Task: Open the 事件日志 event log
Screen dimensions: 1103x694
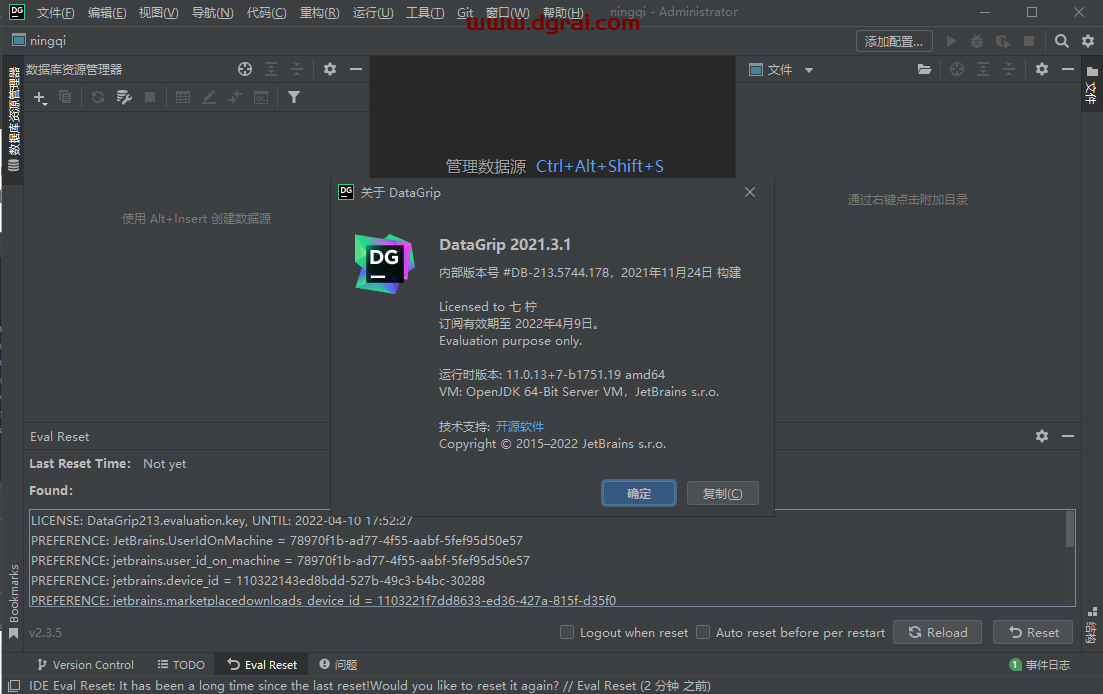Action: click(x=1040, y=664)
